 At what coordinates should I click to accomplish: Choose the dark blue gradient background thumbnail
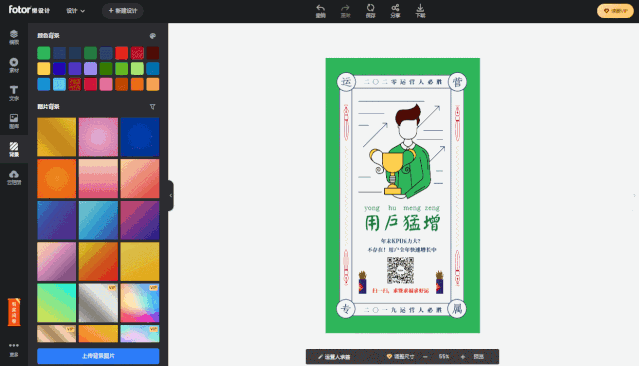[x=140, y=137]
